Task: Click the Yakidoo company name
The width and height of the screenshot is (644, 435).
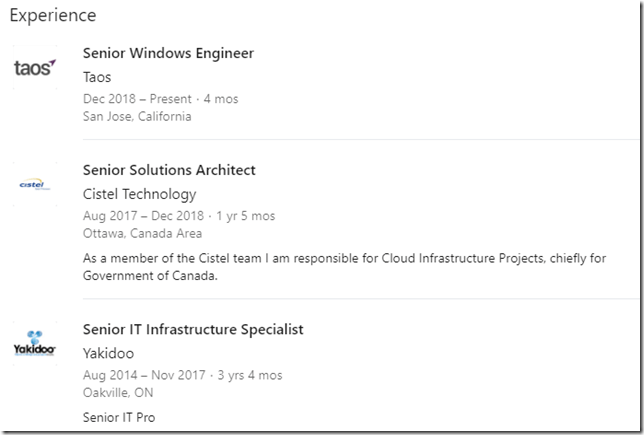Action: click(108, 353)
